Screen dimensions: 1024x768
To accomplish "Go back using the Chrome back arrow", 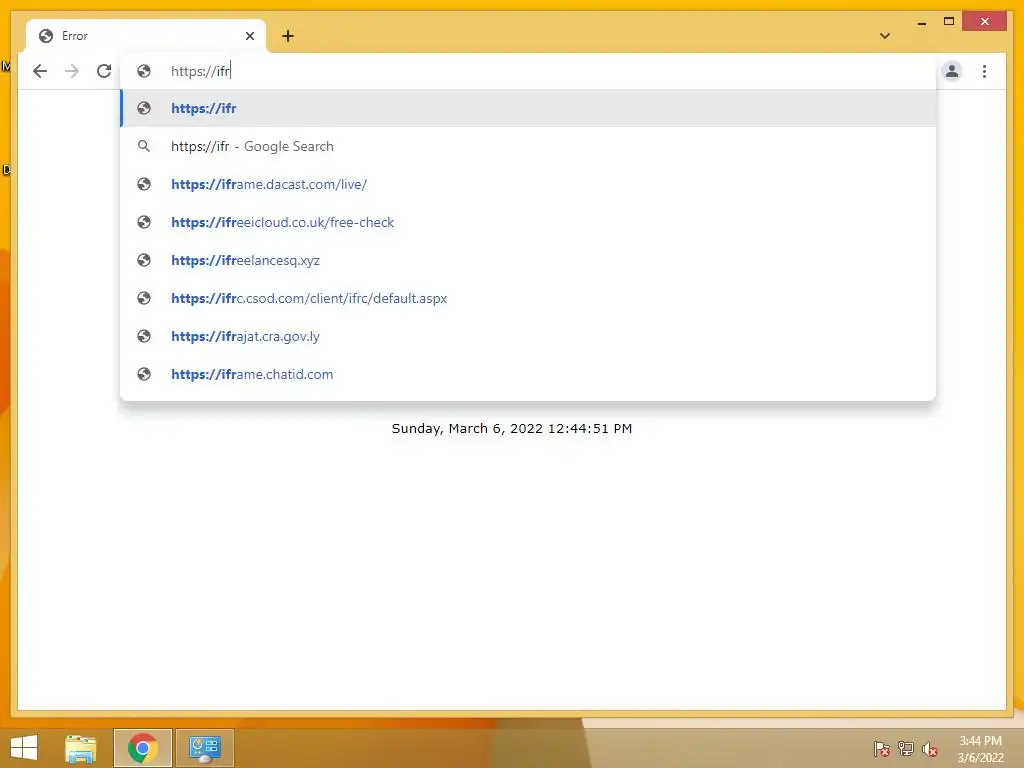I will (40, 71).
